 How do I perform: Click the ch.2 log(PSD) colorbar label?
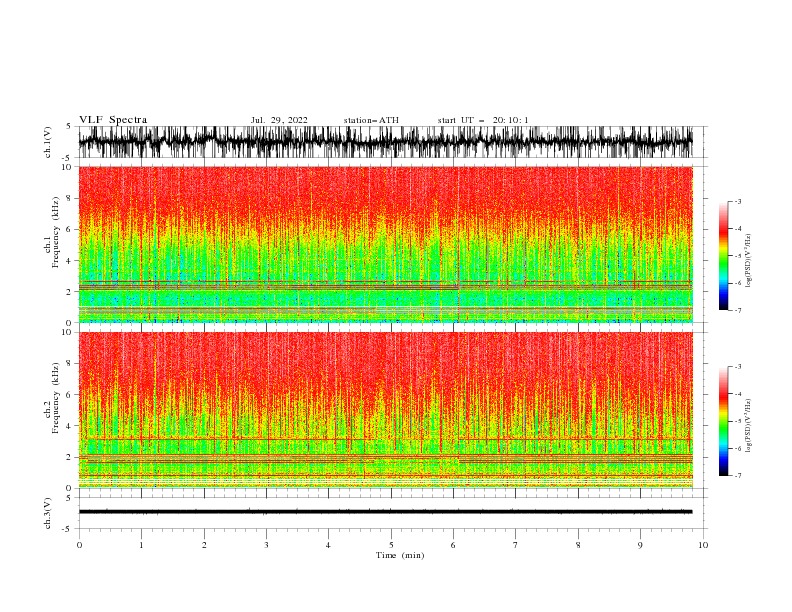click(750, 426)
